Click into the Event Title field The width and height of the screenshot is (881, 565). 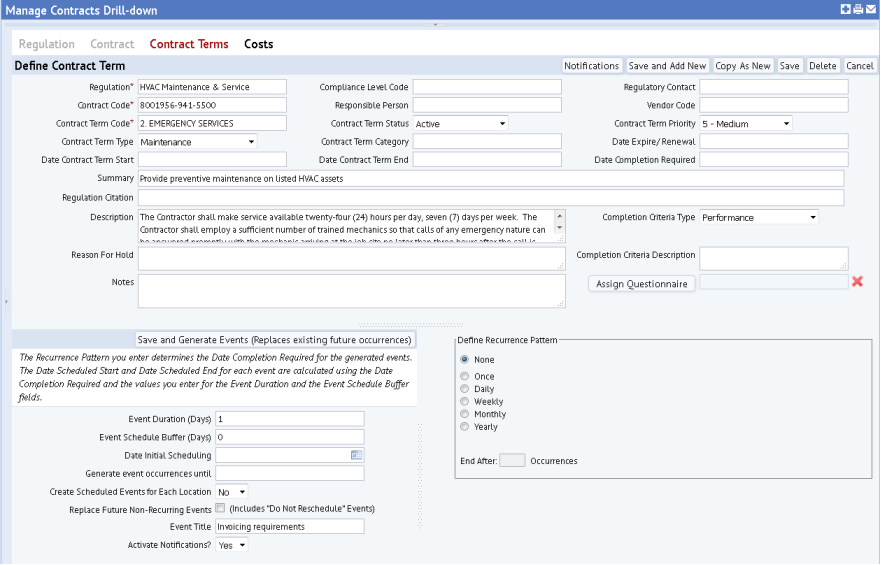click(289, 526)
